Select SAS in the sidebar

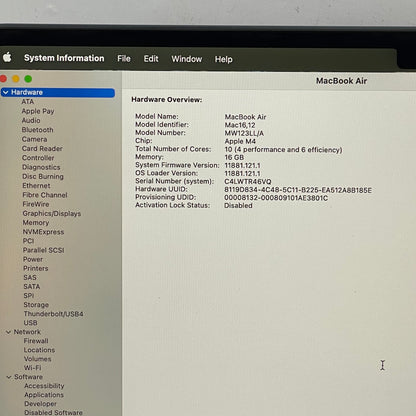30,277
